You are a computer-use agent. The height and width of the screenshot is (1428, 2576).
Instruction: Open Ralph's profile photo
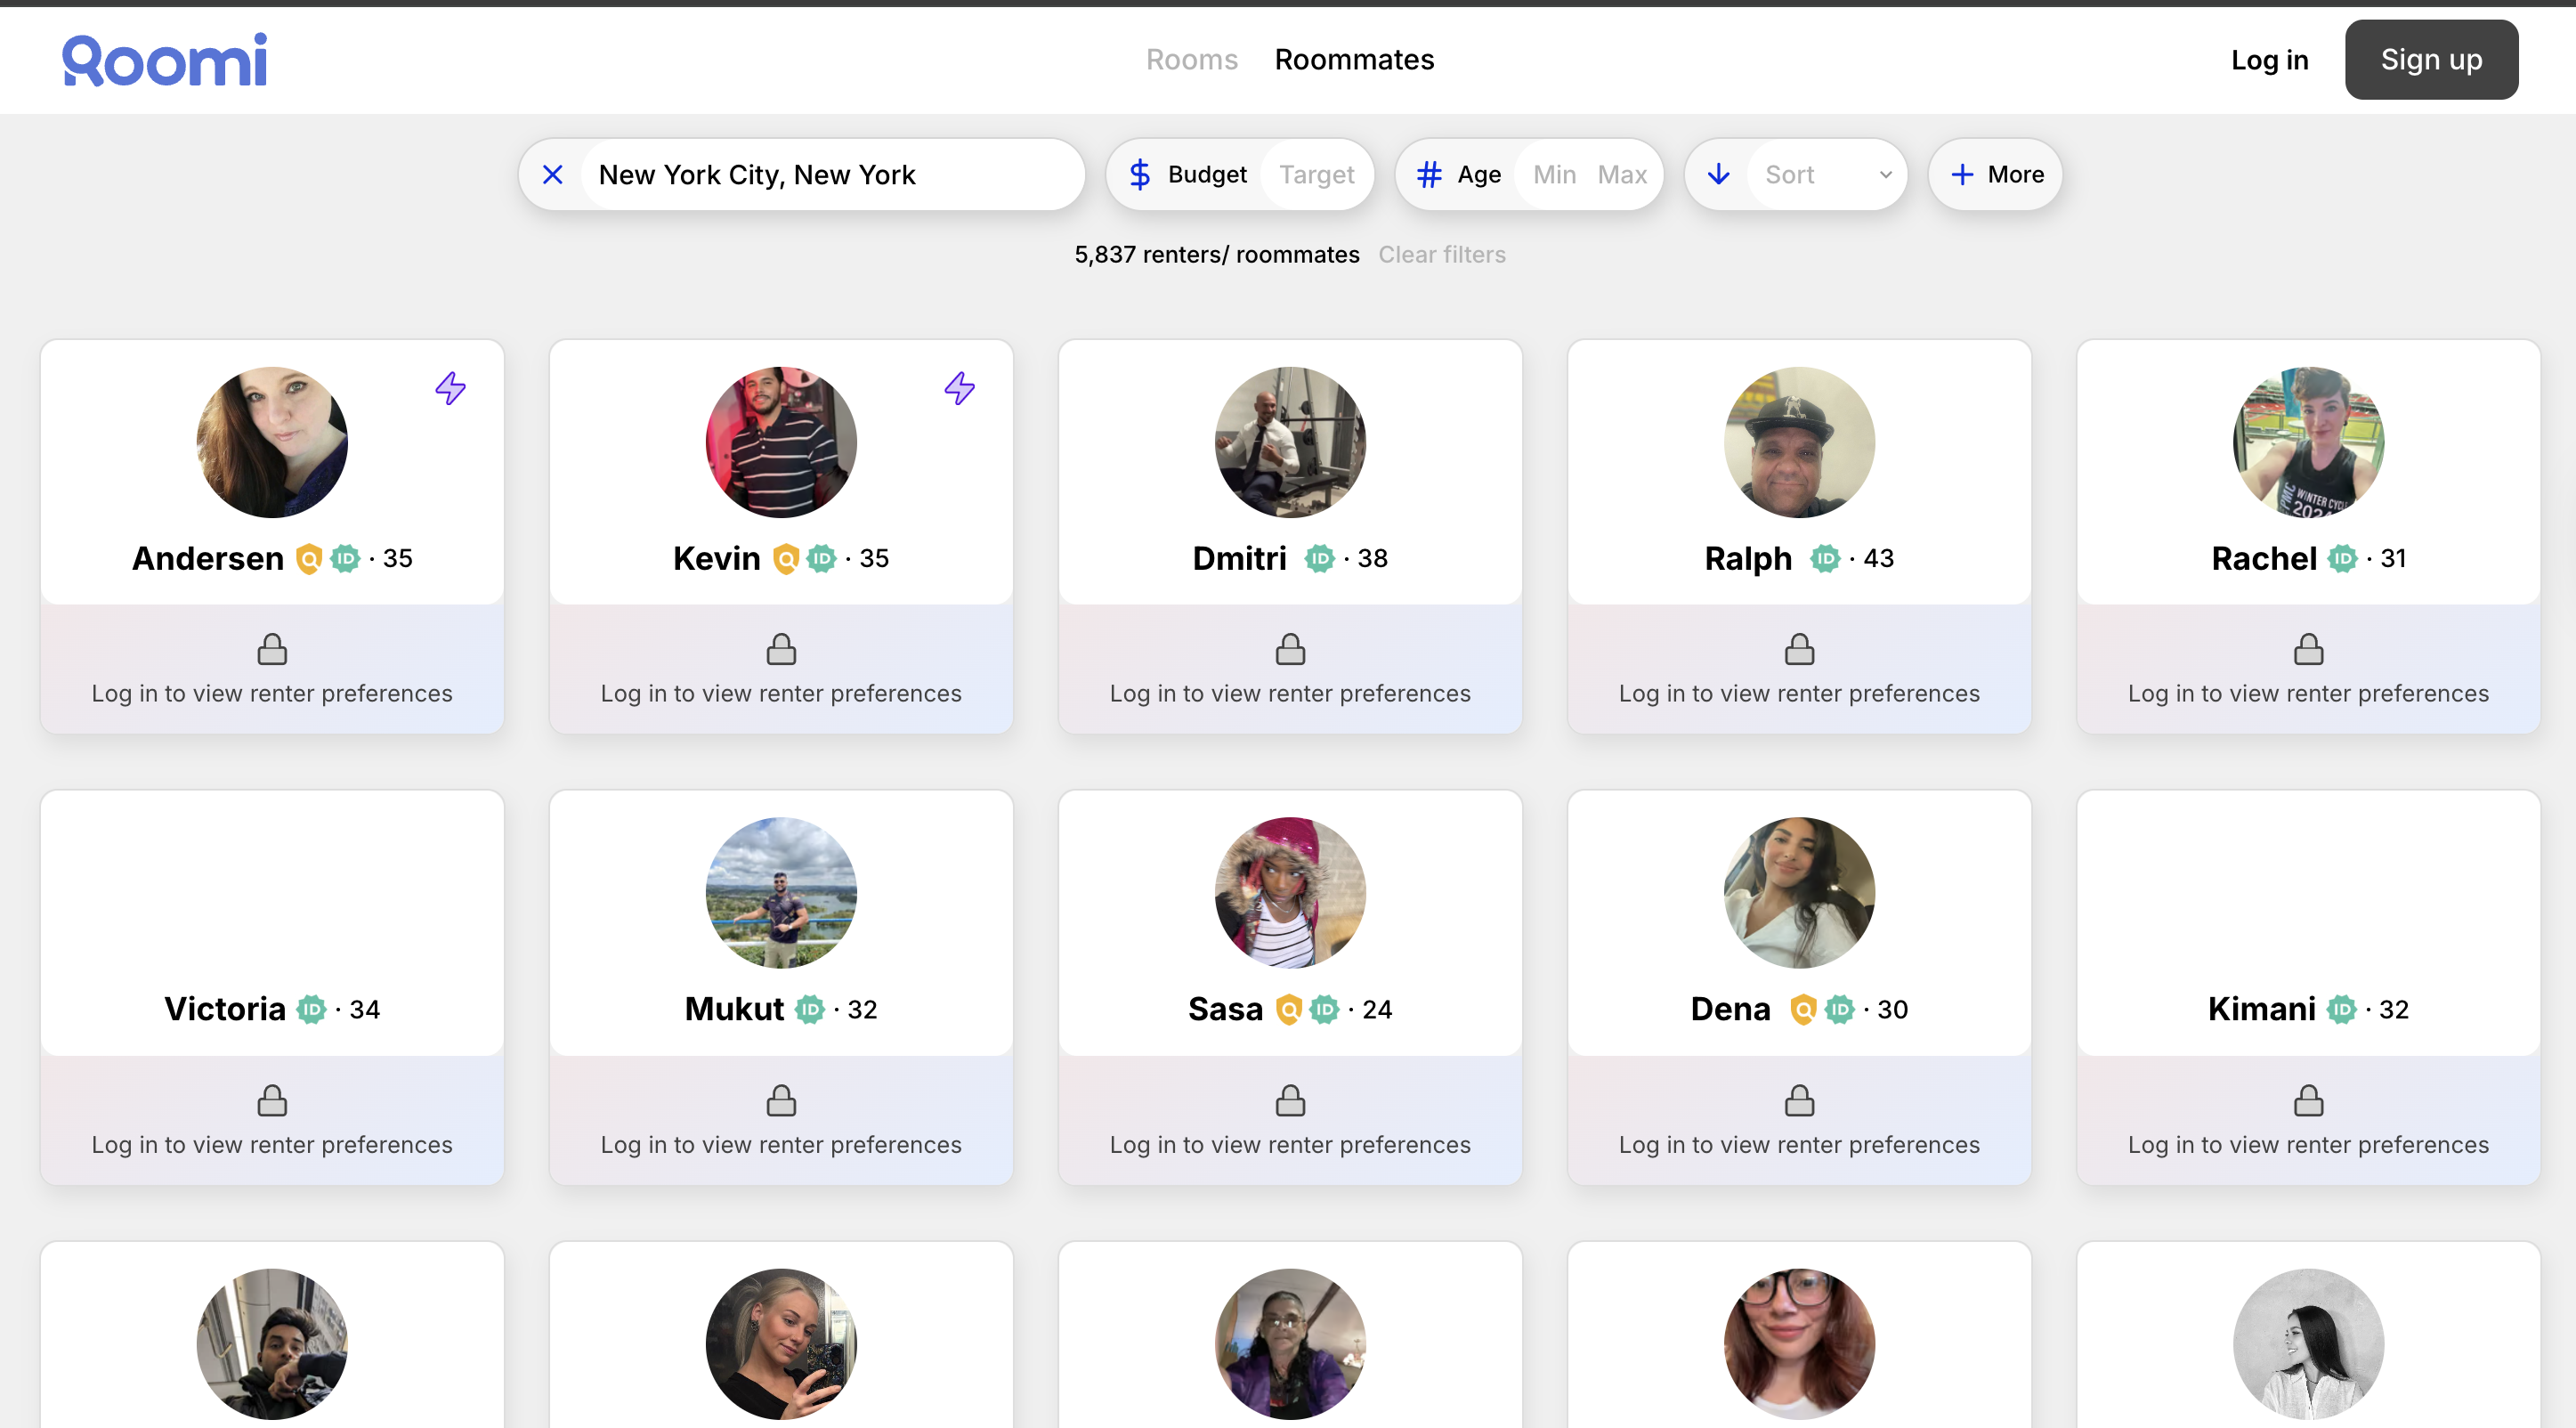[x=1799, y=442]
